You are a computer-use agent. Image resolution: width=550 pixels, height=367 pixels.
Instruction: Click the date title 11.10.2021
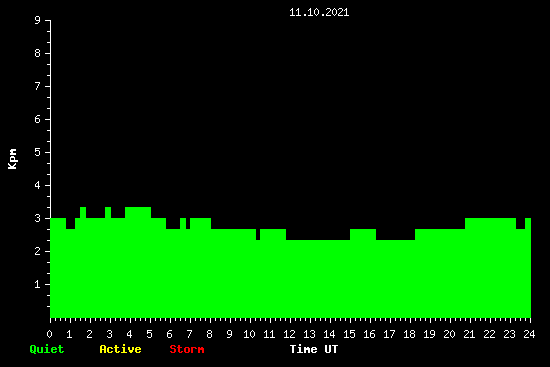pos(319,13)
